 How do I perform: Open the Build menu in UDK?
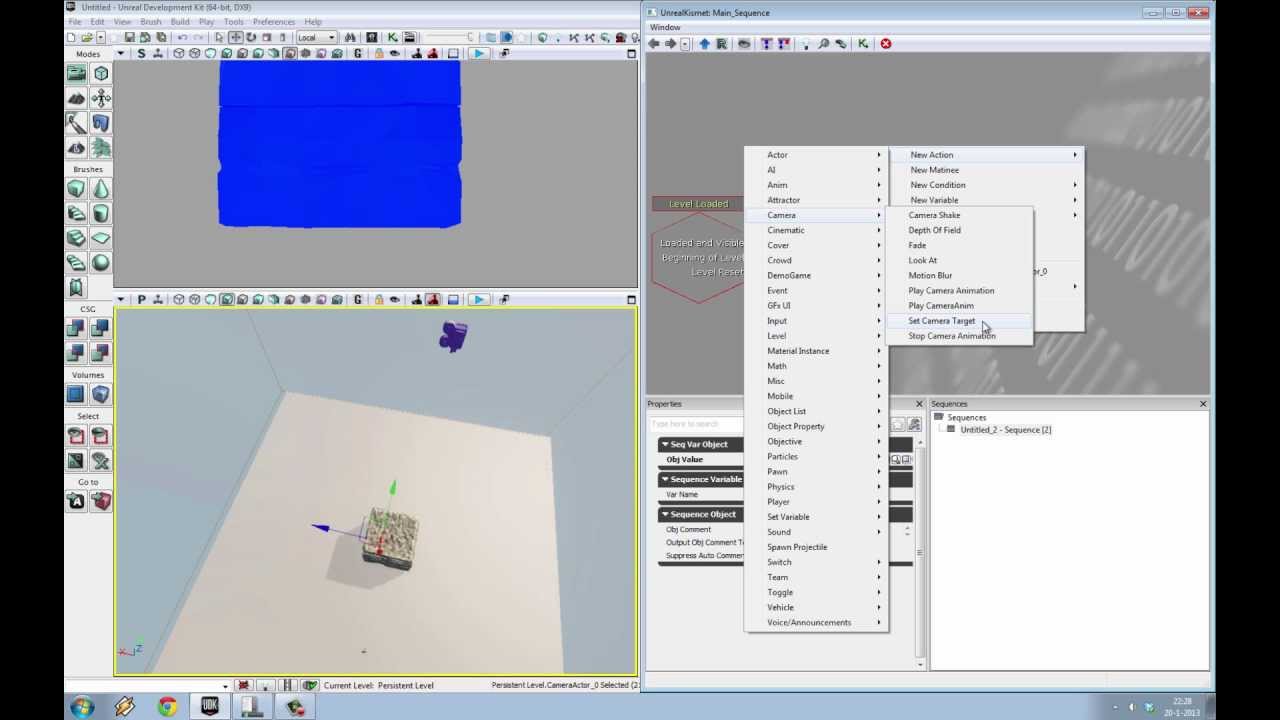(x=180, y=21)
